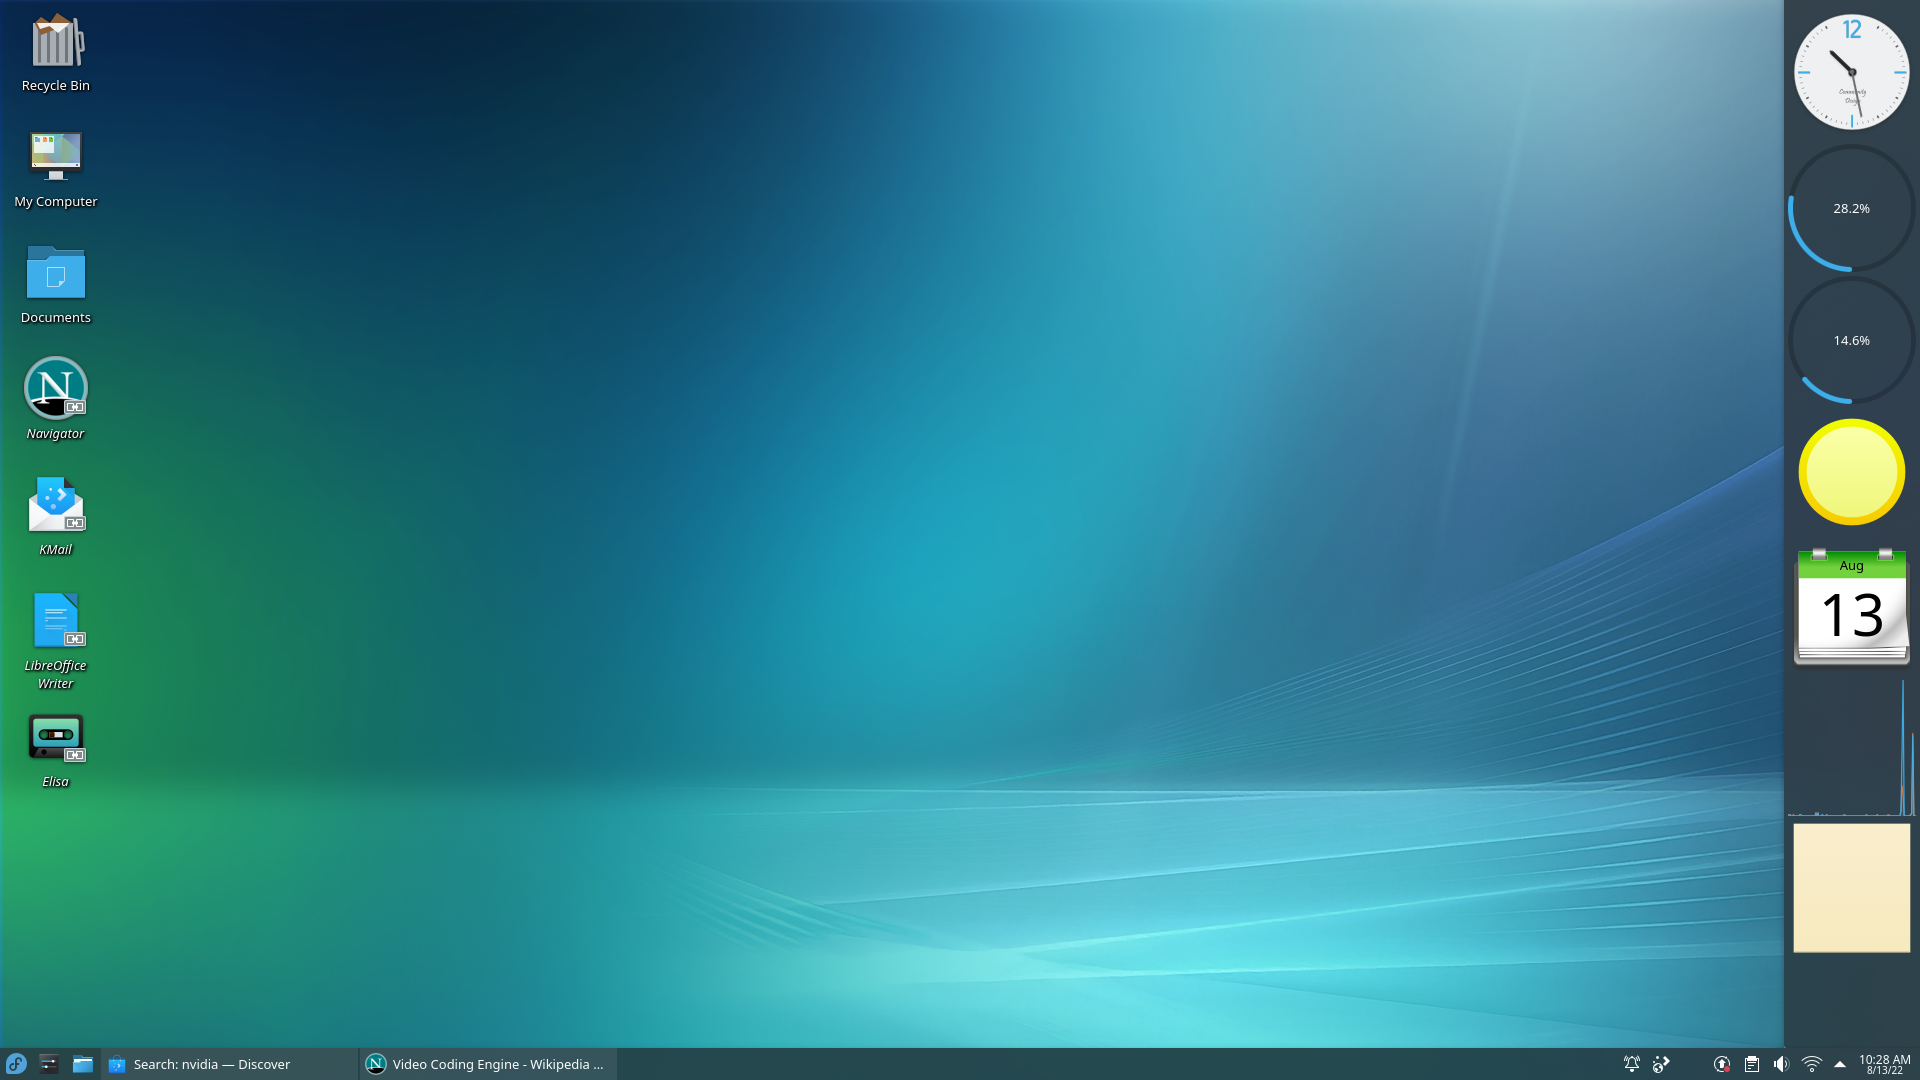Open the notifications bell in tray

point(1631,1064)
